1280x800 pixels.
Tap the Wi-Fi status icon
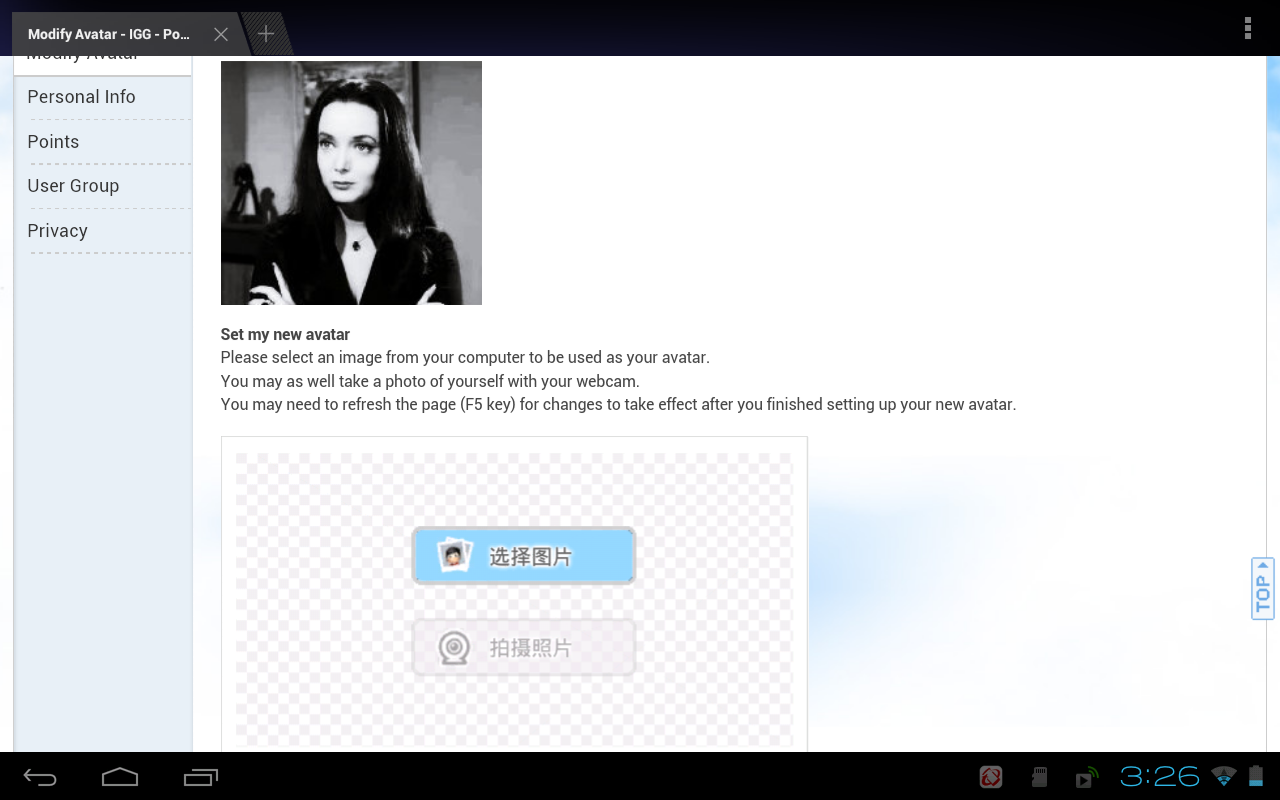[1223, 776]
